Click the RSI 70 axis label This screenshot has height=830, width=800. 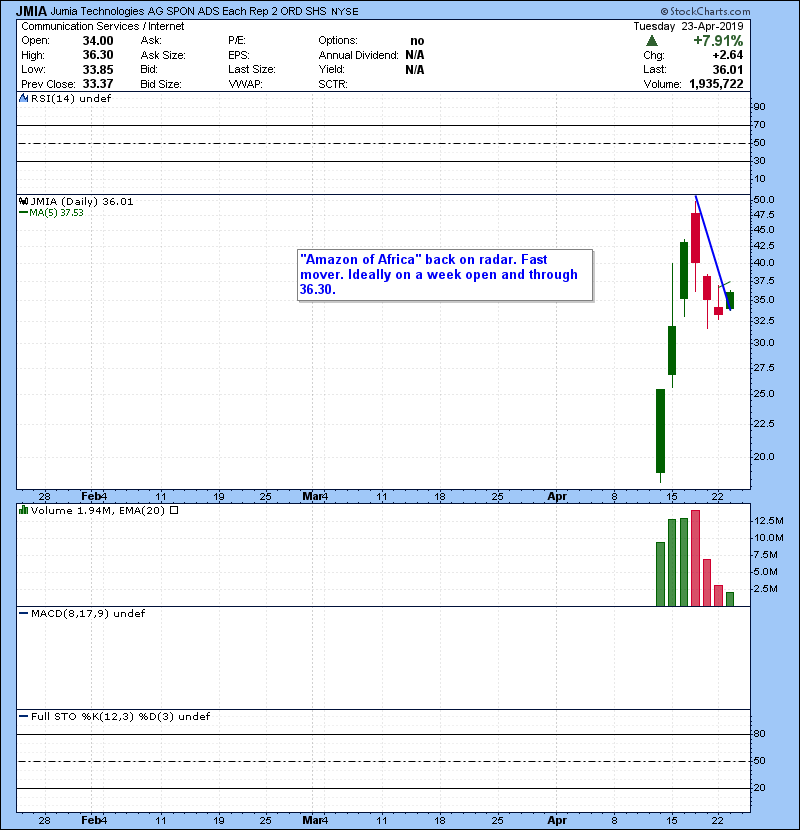point(759,124)
